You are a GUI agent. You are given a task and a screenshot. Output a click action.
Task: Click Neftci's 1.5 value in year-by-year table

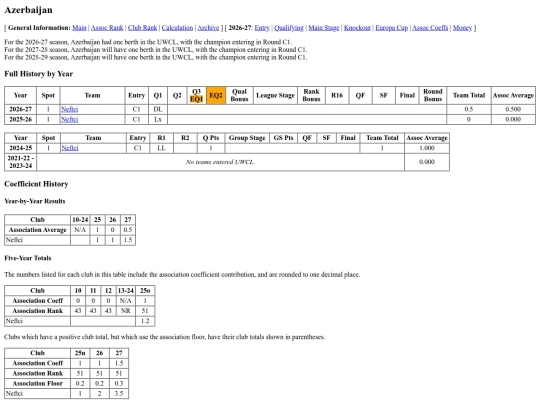128,240
